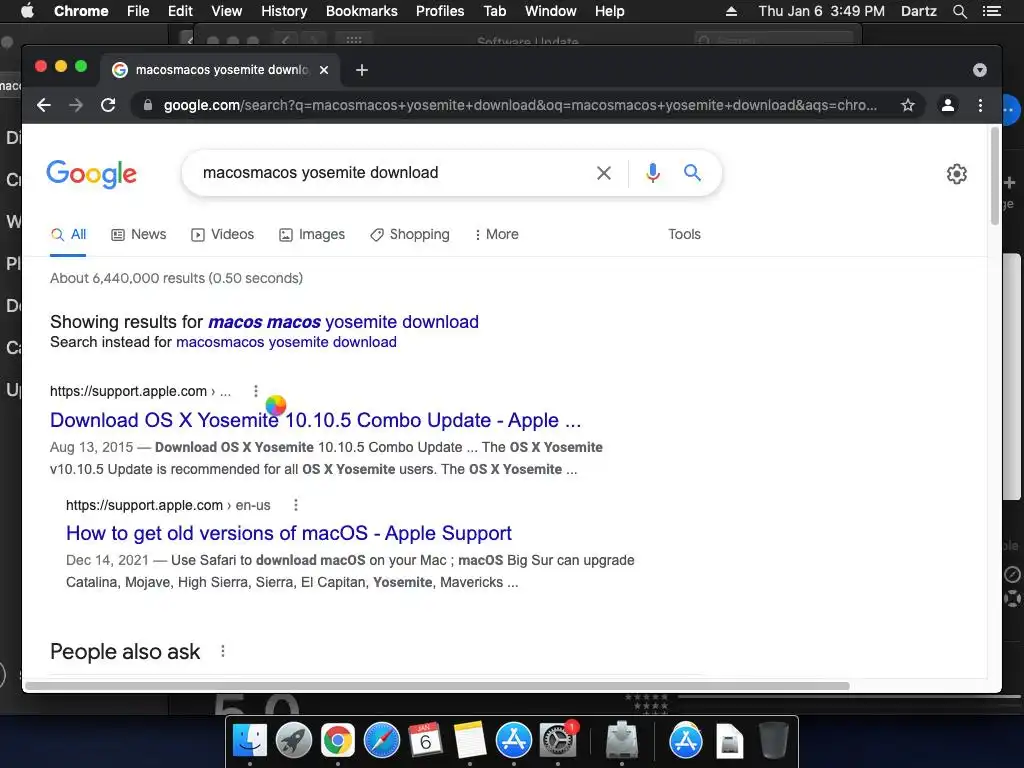Viewport: 1024px width, 768px height.
Task: Open How to get old versions of macOS
Action: pyautogui.click(x=289, y=533)
